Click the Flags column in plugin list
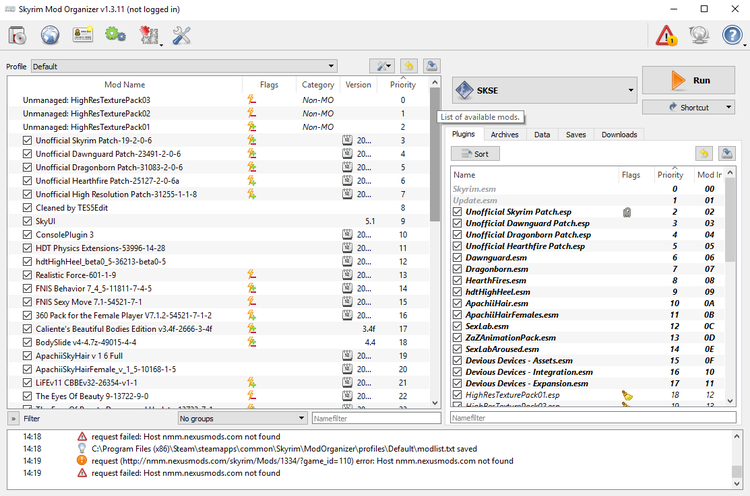 (631, 175)
